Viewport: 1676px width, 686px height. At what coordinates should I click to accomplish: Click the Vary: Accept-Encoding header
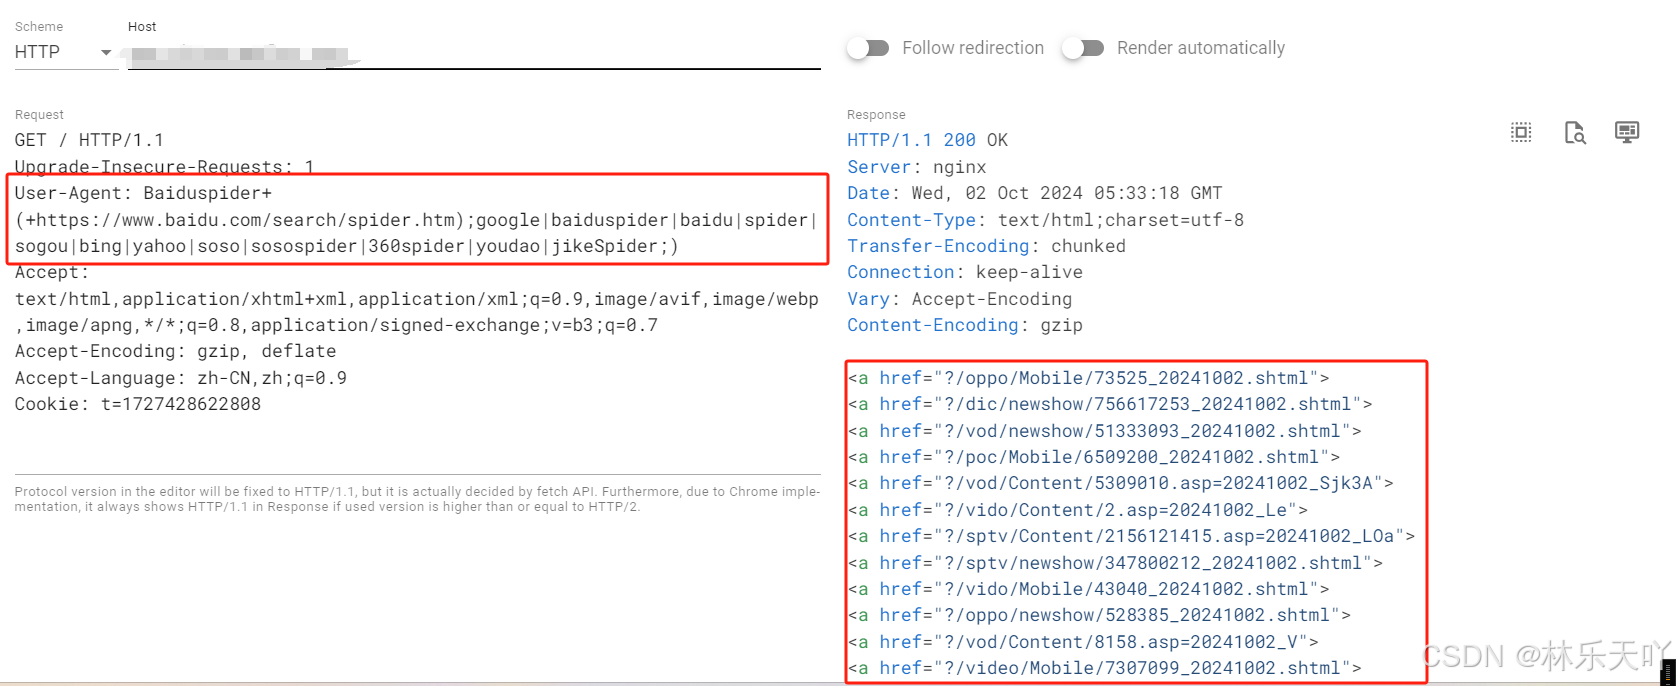click(x=959, y=299)
